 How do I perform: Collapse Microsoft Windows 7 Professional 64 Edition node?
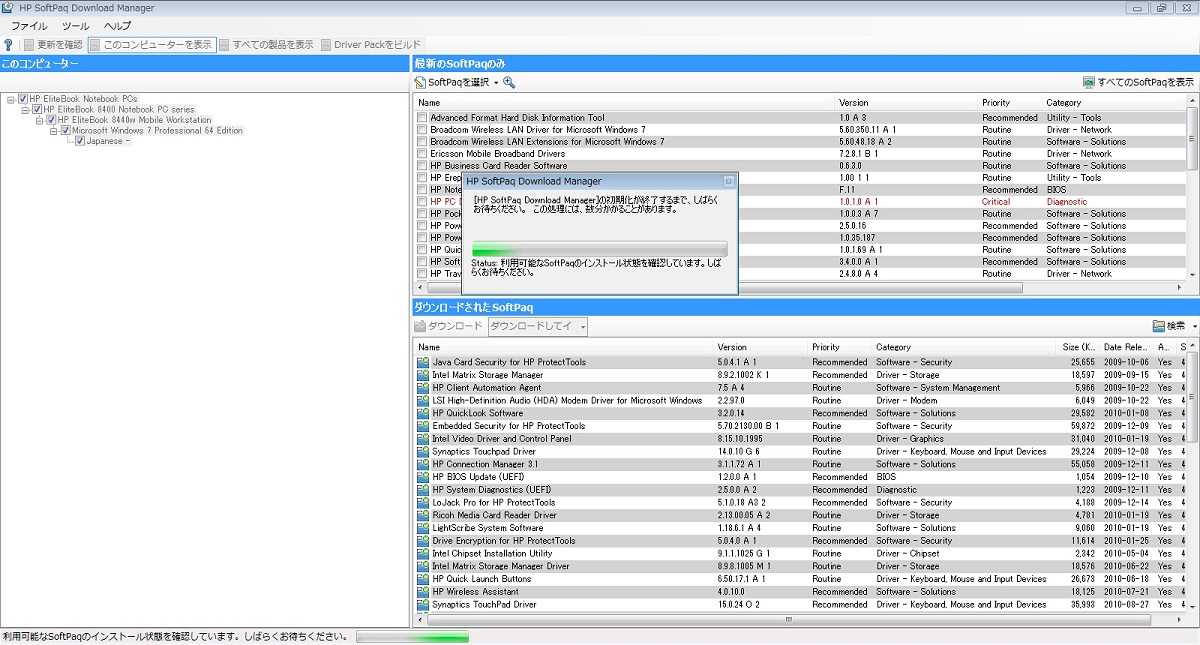click(53, 131)
